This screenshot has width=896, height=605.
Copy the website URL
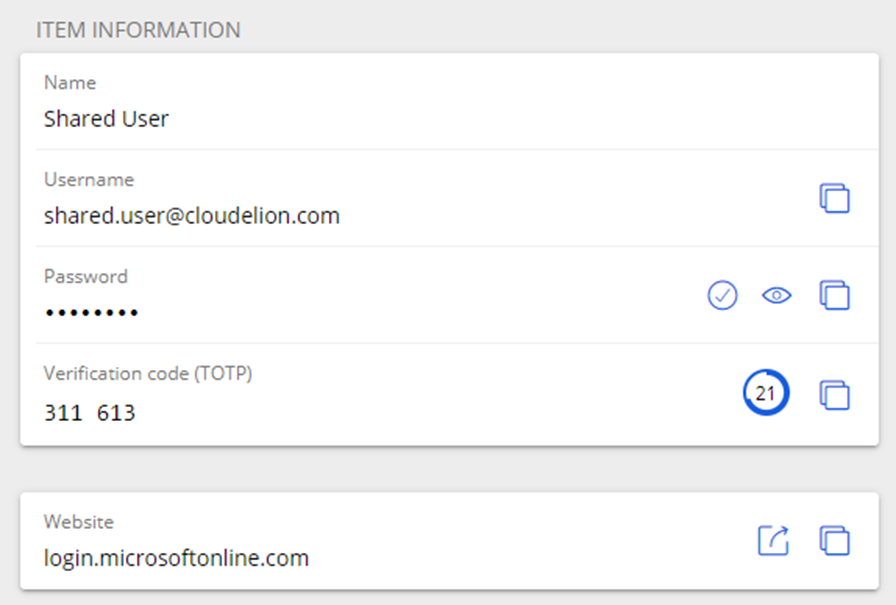834,540
